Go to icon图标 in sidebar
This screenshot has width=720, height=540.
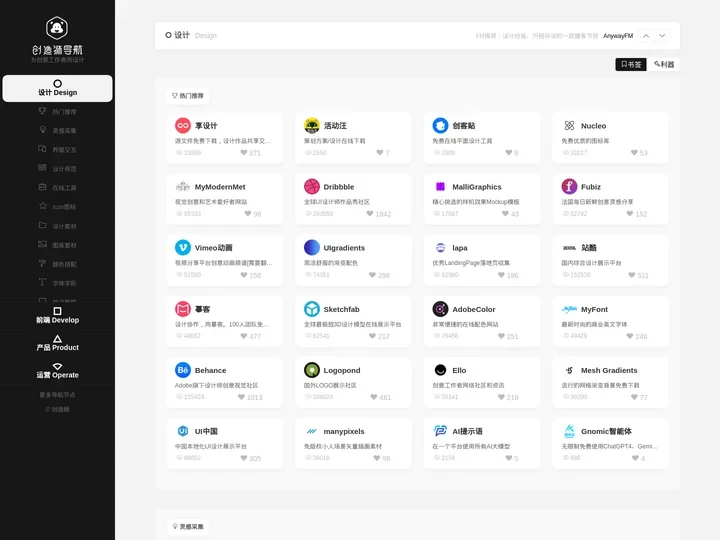coord(57,207)
